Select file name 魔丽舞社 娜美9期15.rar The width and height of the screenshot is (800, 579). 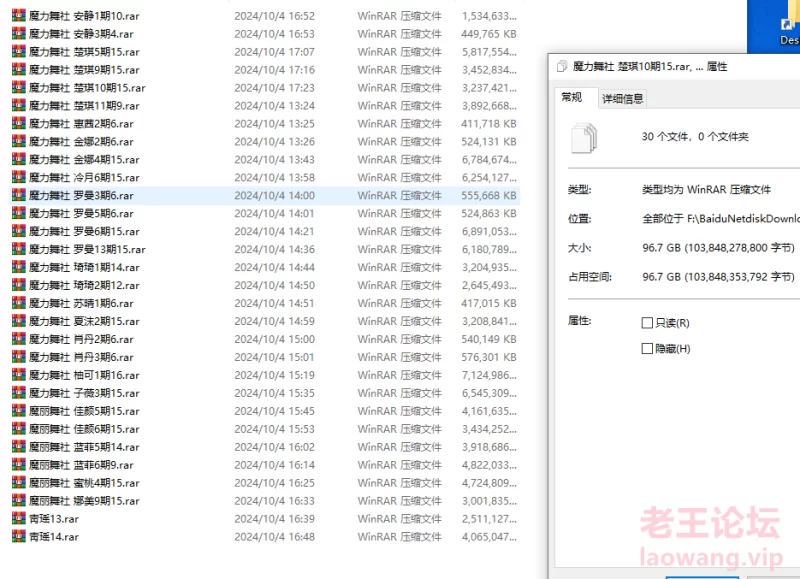(x=84, y=500)
